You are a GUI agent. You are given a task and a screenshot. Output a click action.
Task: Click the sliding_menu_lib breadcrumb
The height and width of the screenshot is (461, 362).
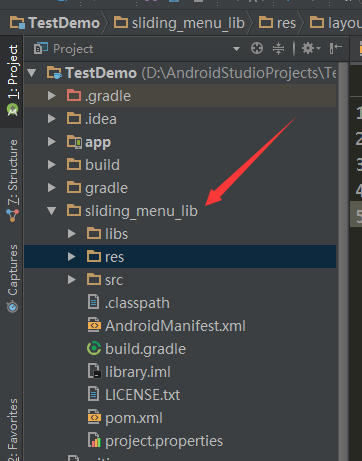[179, 23]
